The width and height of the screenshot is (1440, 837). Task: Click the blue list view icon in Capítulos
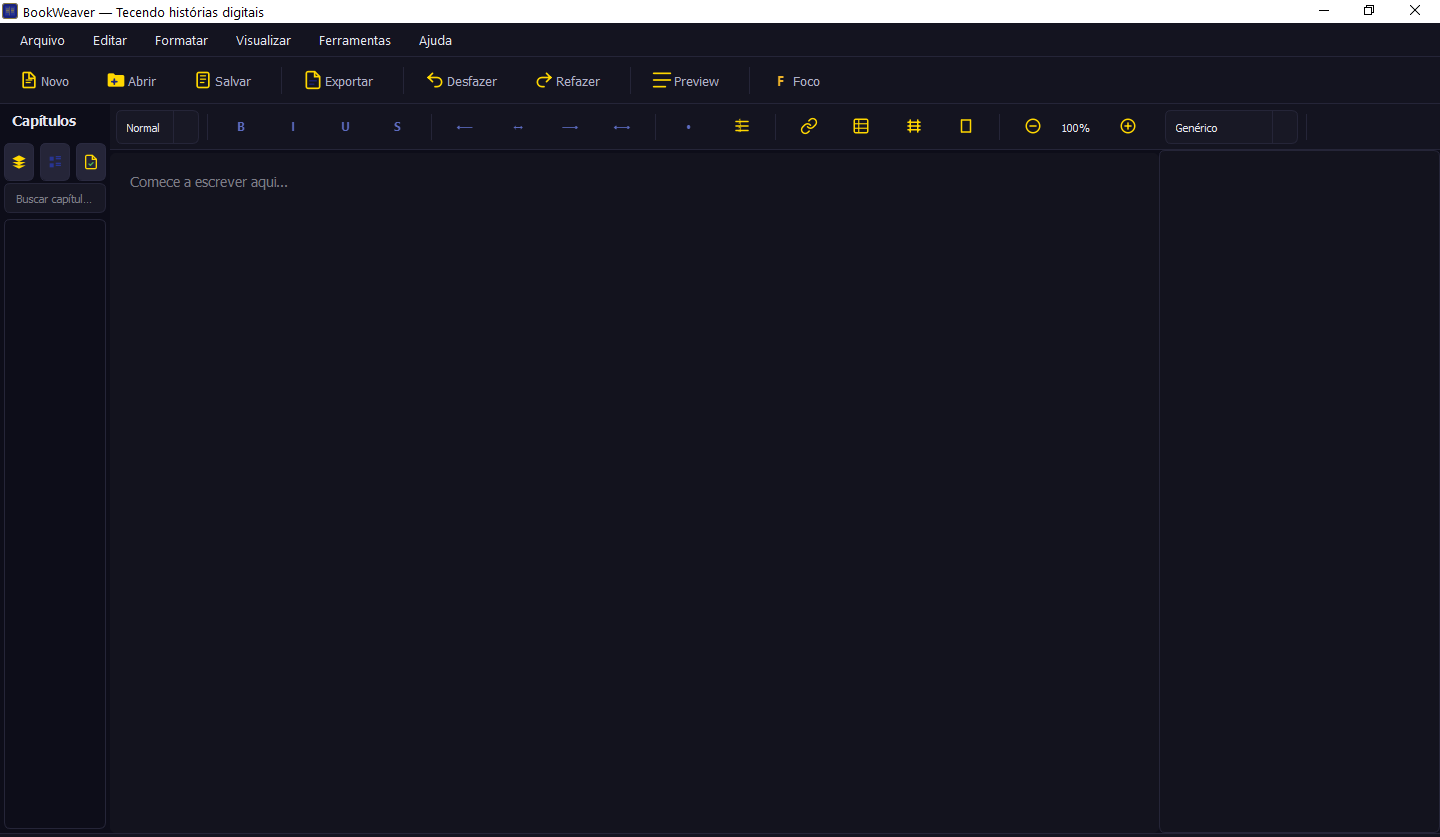55,162
